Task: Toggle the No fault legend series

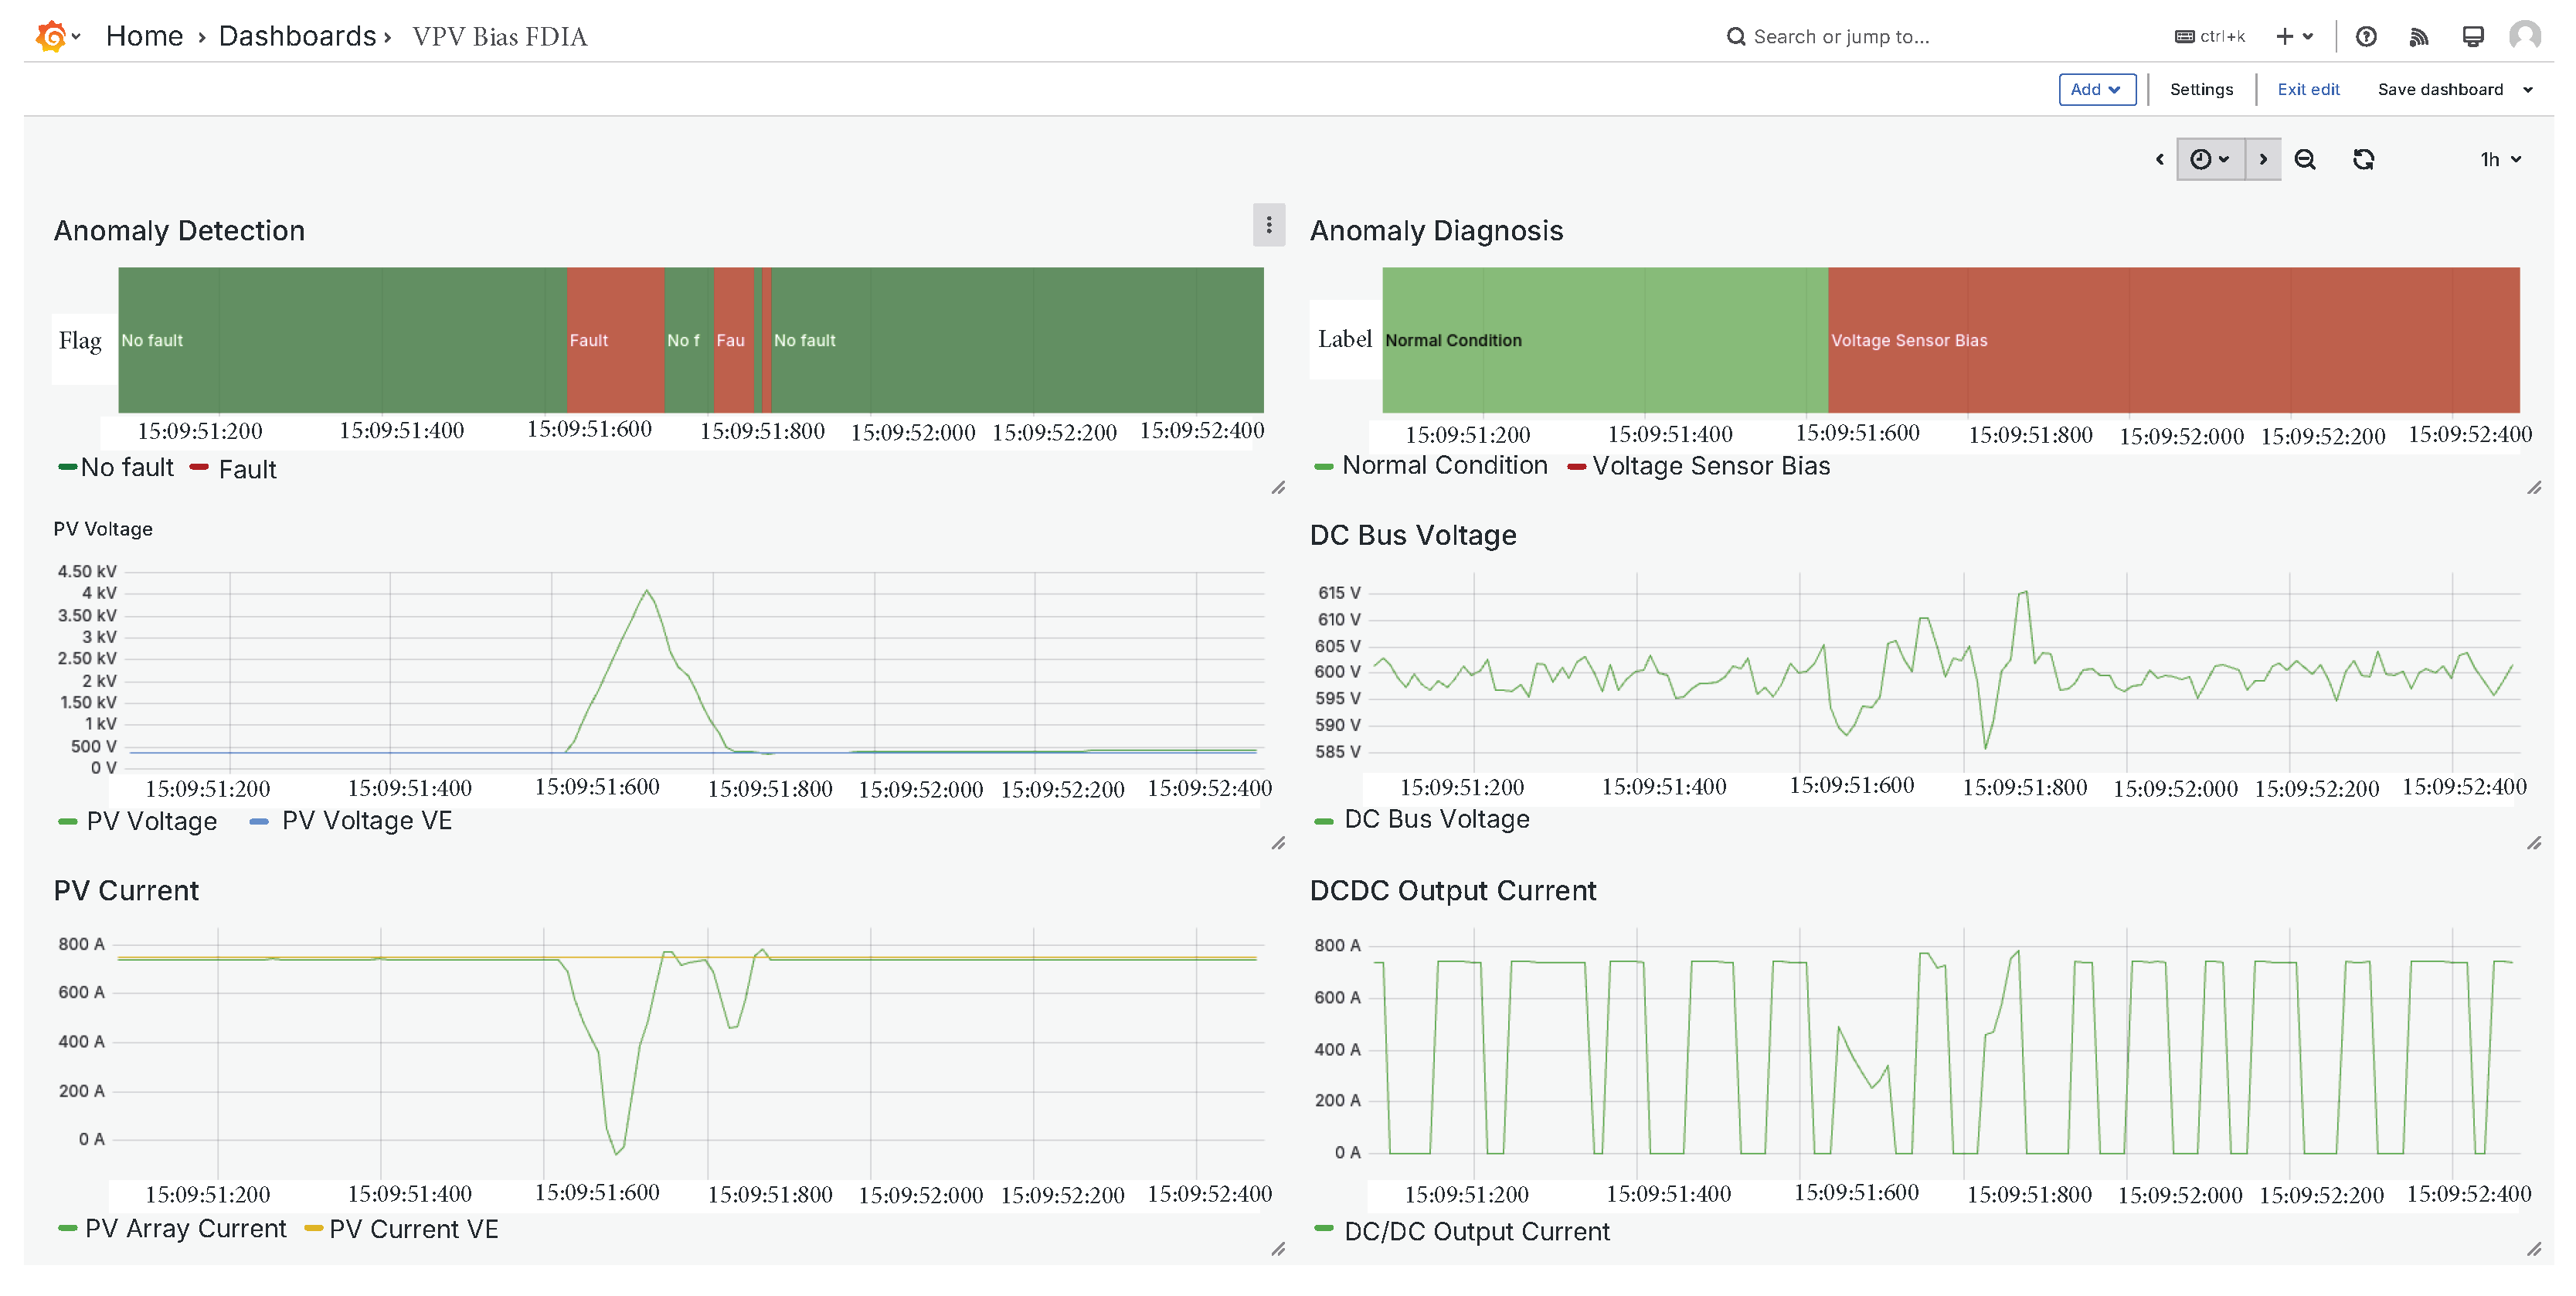Action: (x=116, y=468)
